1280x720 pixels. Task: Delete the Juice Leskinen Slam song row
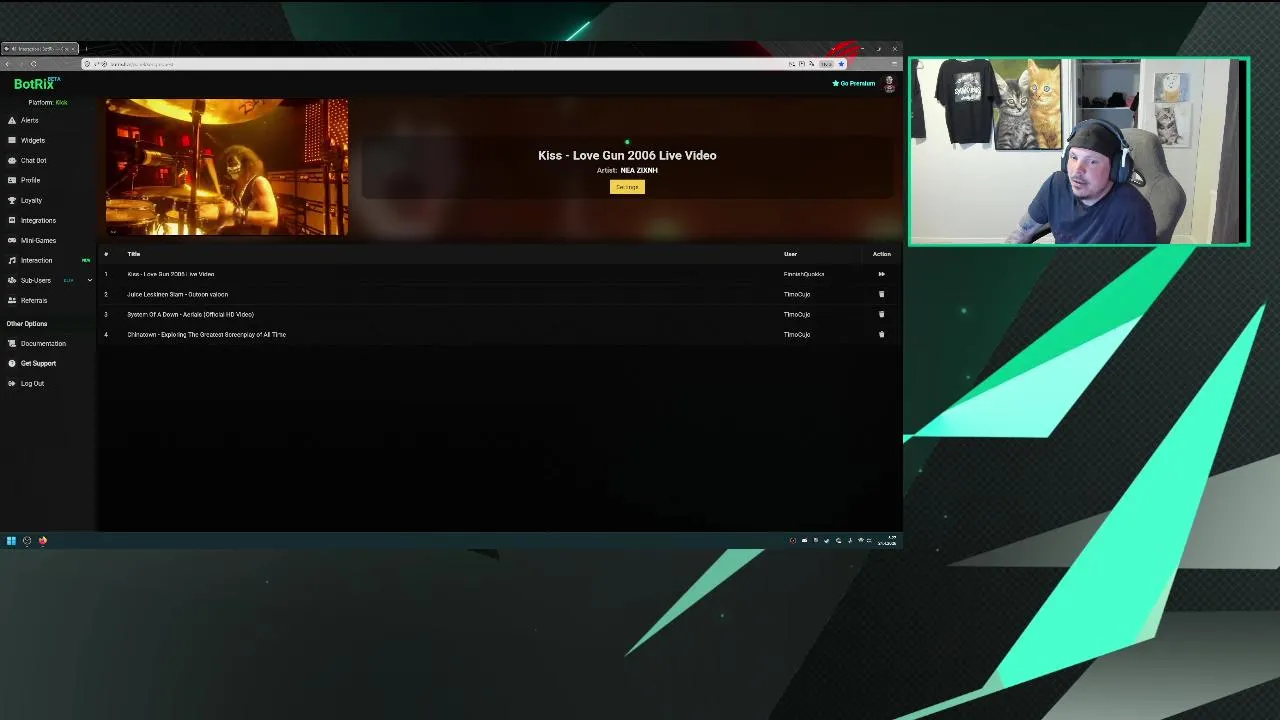click(x=881, y=294)
